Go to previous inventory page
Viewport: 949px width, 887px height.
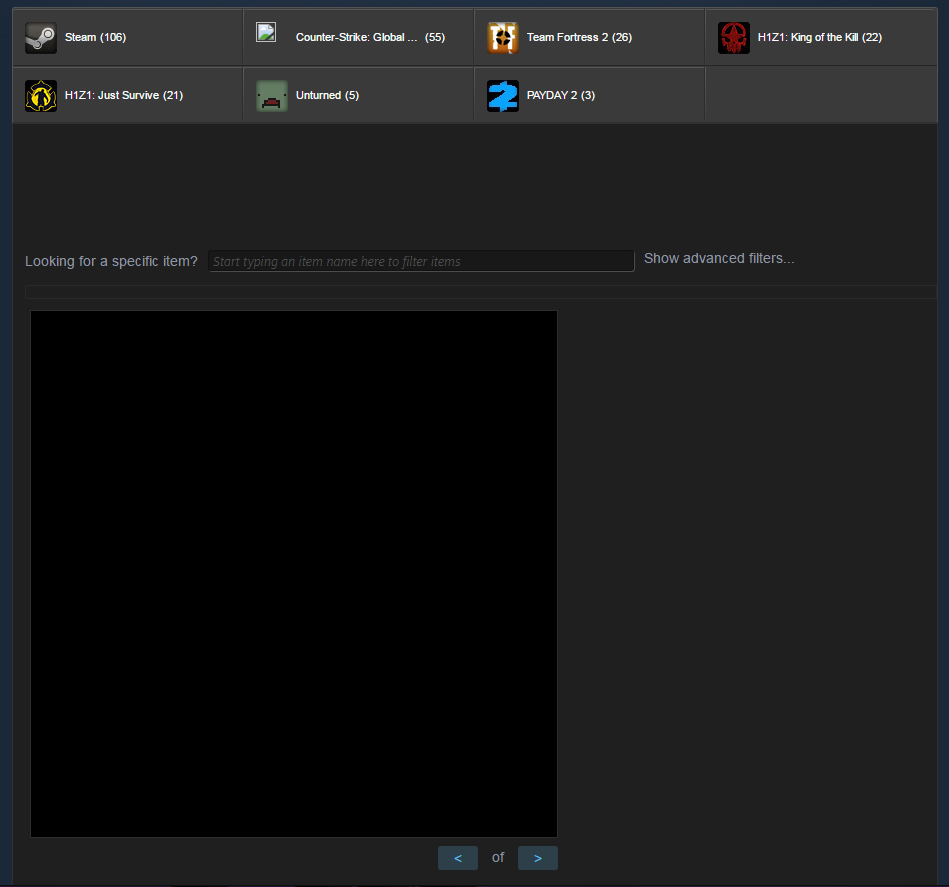point(458,858)
